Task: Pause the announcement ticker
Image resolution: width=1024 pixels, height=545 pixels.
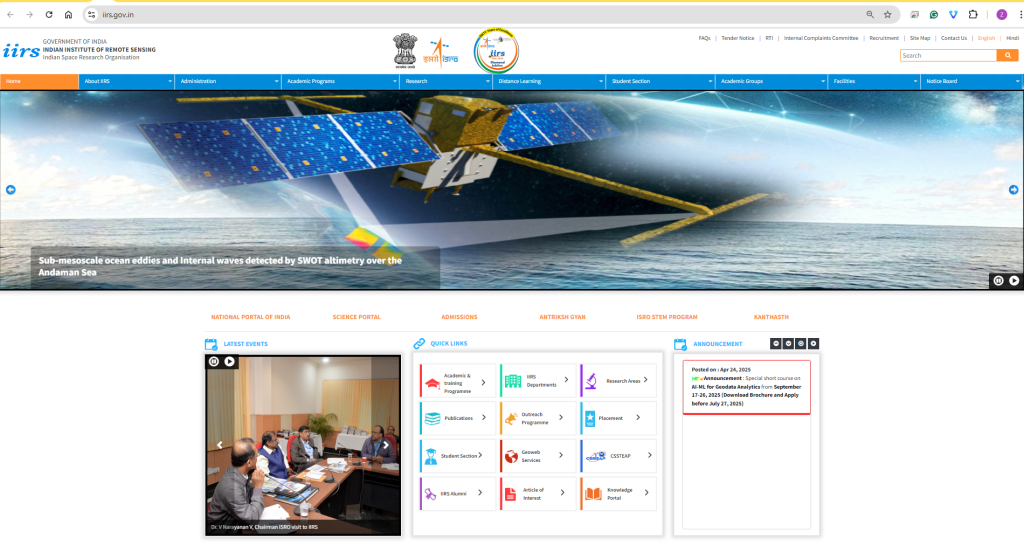Action: (x=801, y=343)
